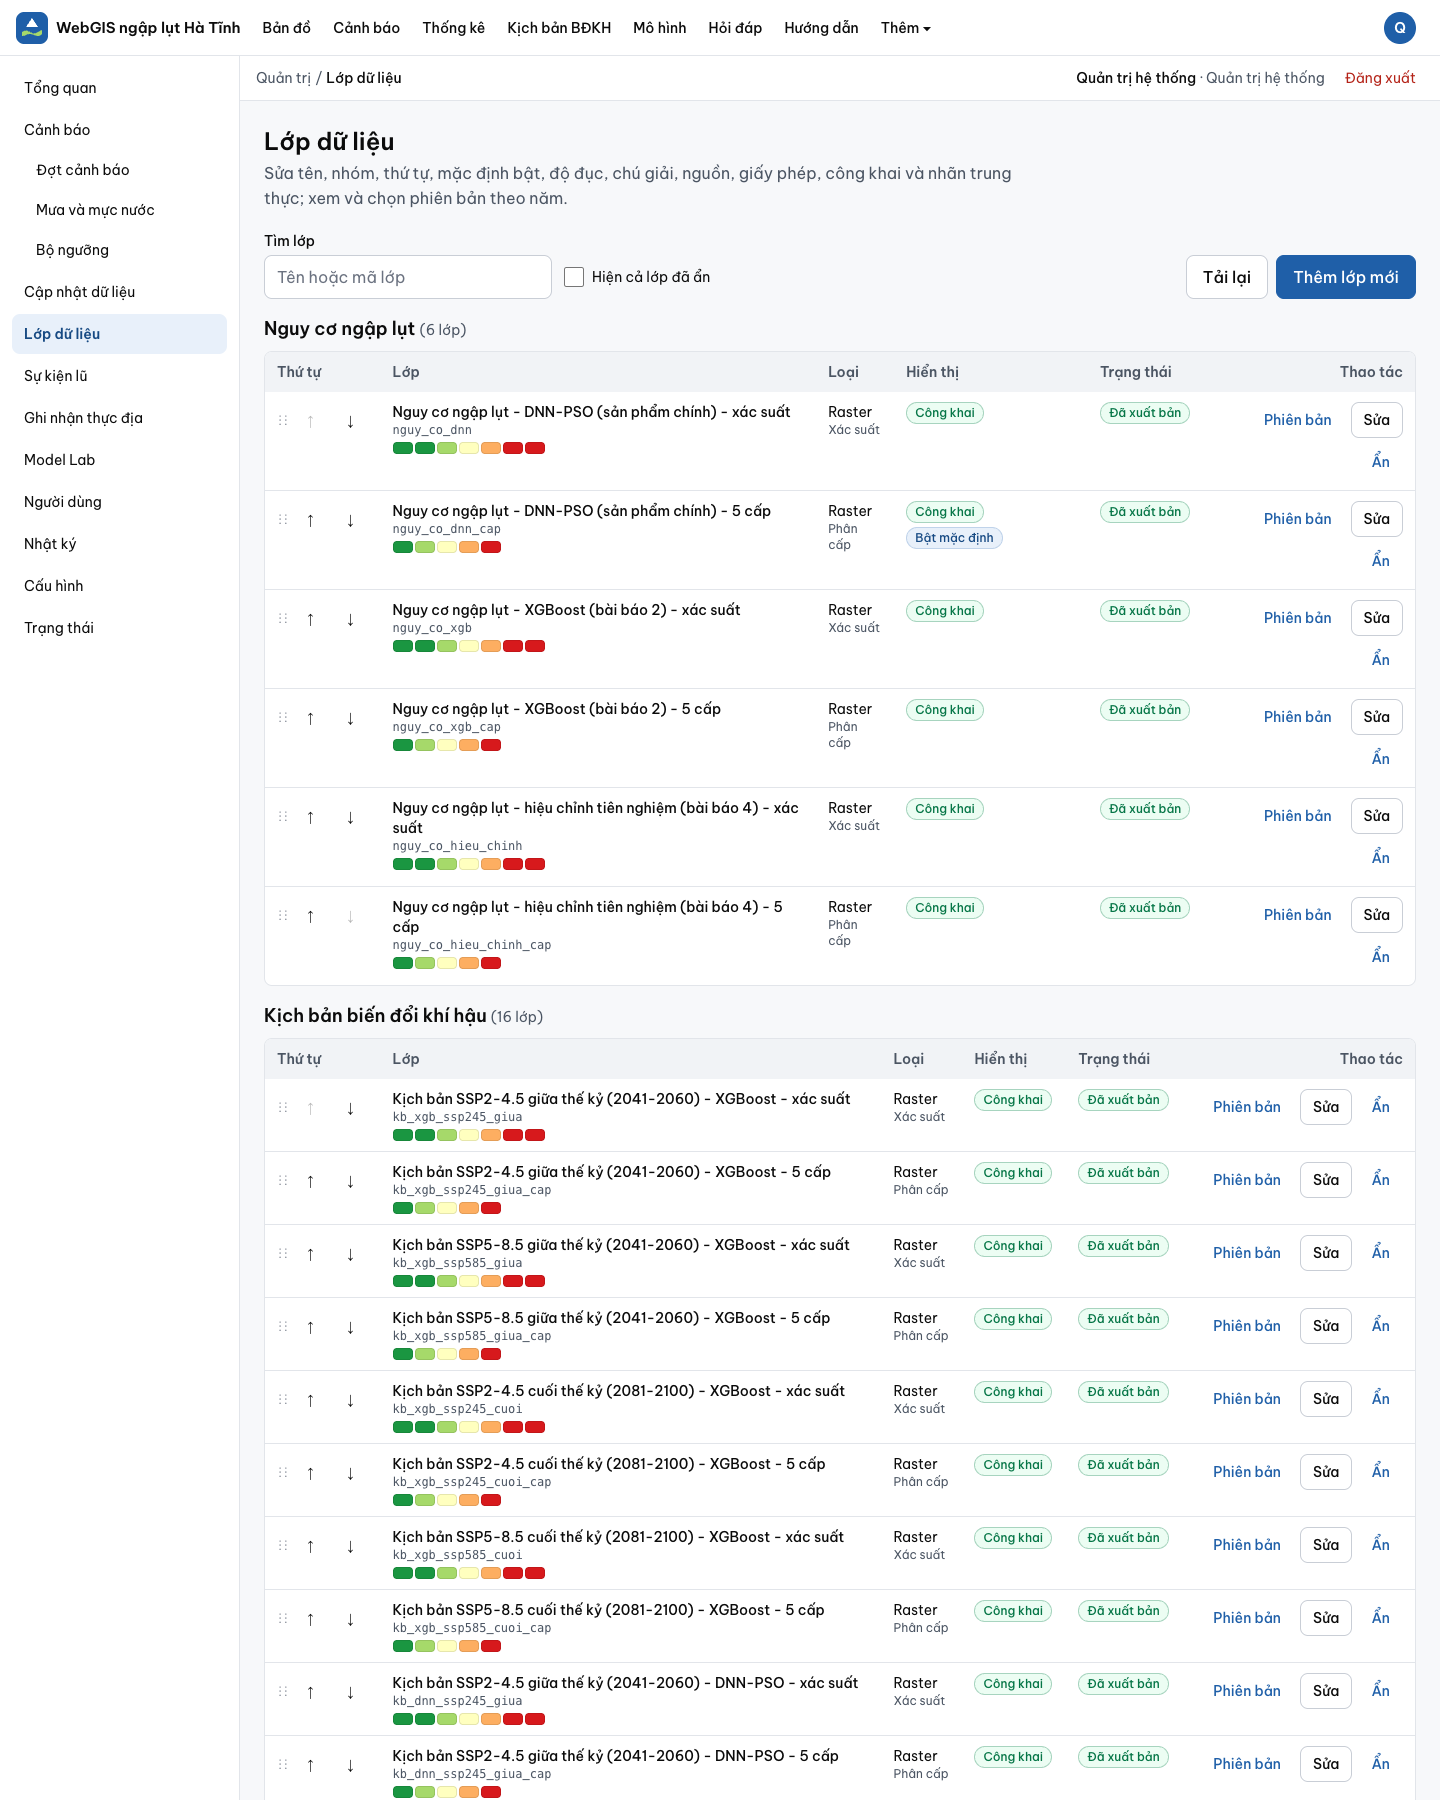Open the Q user avatar
1440x1800 pixels.
point(1399,28)
